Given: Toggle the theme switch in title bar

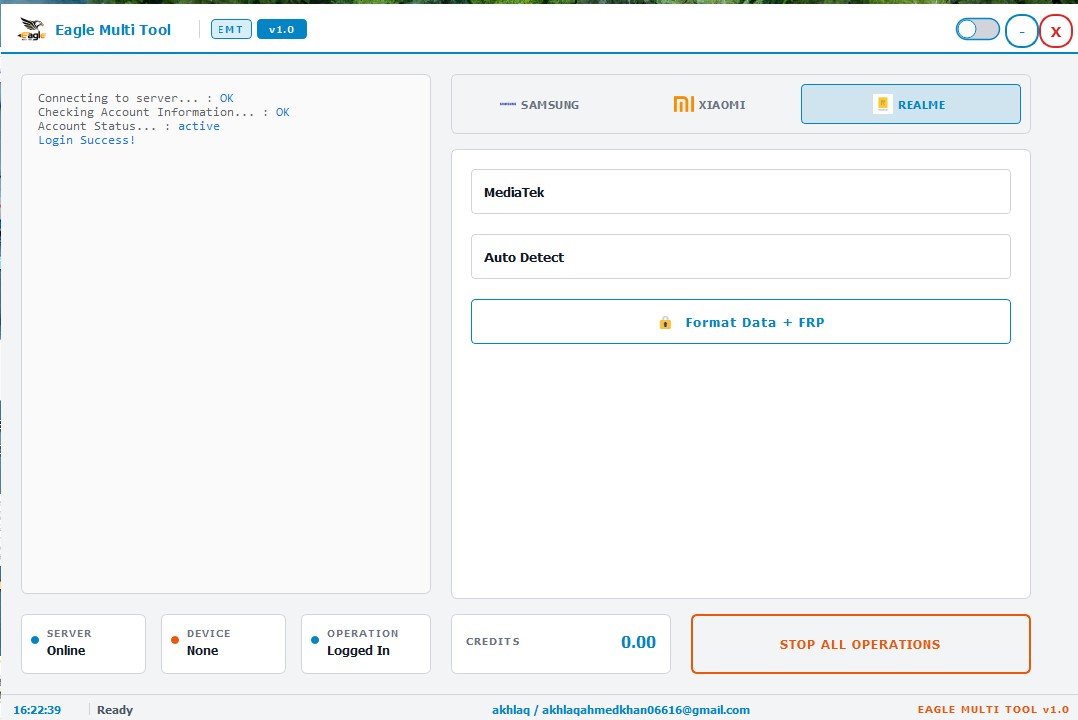Looking at the screenshot, I should 977,30.
